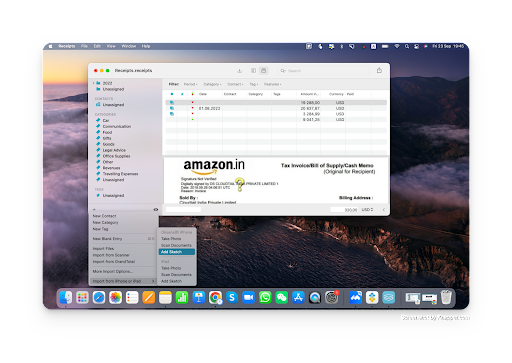Switch to split list-and-preview view
This screenshot has width=512, height=363.
(263, 71)
